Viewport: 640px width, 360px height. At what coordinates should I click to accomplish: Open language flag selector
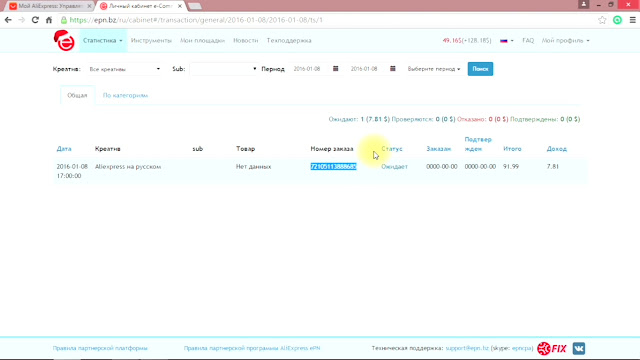coord(507,40)
